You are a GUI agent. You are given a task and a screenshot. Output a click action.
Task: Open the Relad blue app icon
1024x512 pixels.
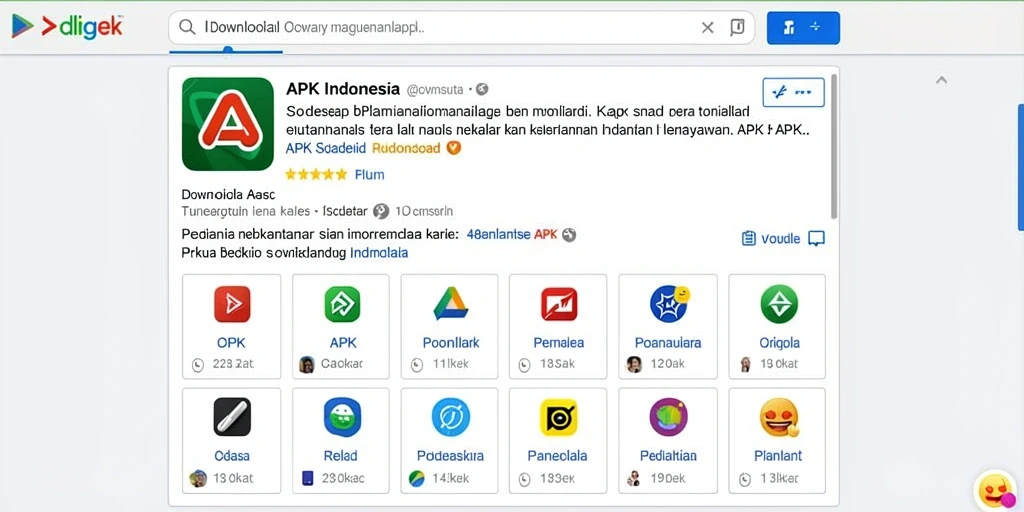coord(342,417)
